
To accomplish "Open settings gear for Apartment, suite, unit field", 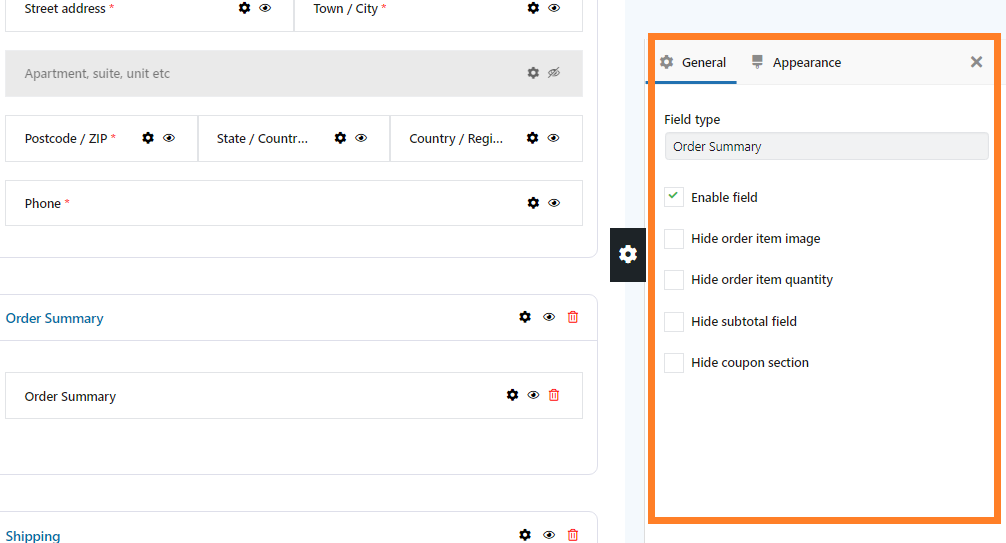I will pyautogui.click(x=533, y=73).
